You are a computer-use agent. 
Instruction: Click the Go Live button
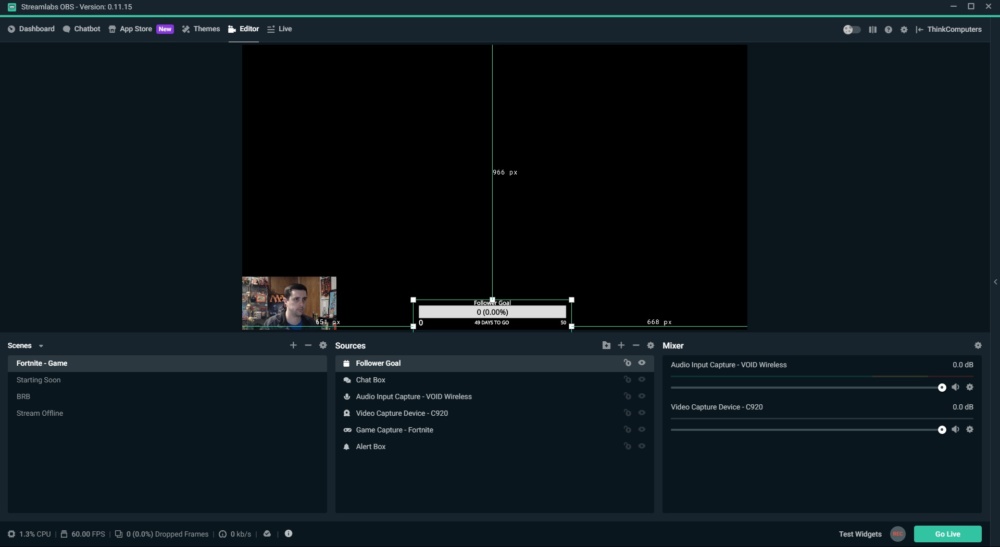point(948,534)
